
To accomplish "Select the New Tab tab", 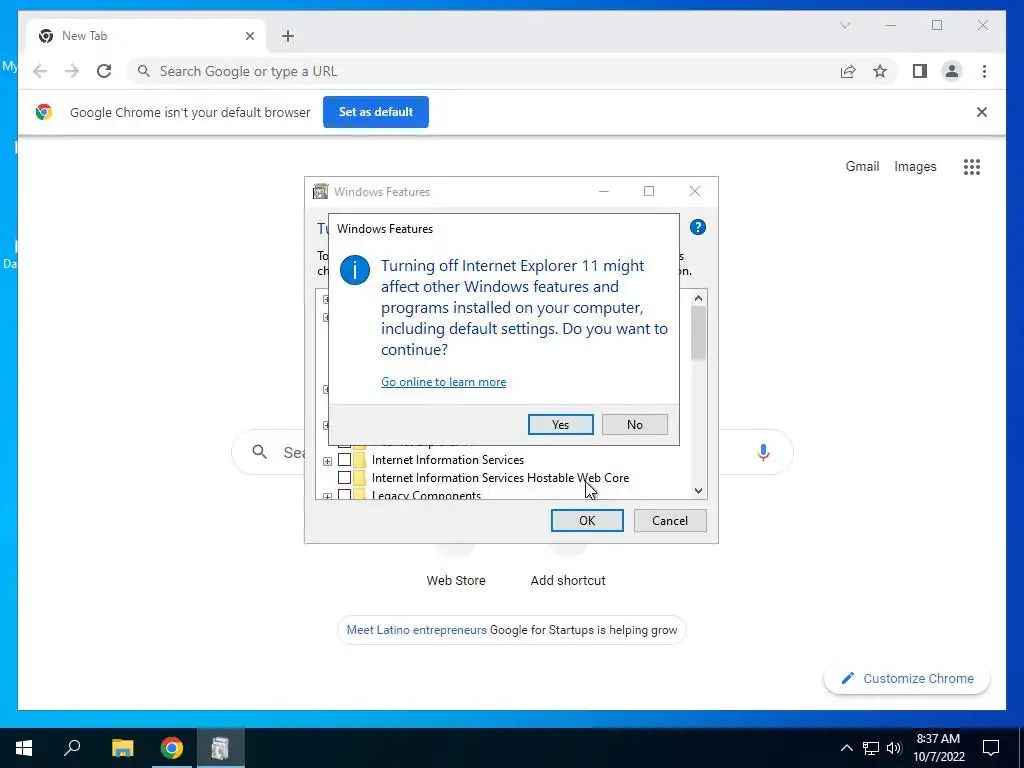I will click(x=146, y=36).
